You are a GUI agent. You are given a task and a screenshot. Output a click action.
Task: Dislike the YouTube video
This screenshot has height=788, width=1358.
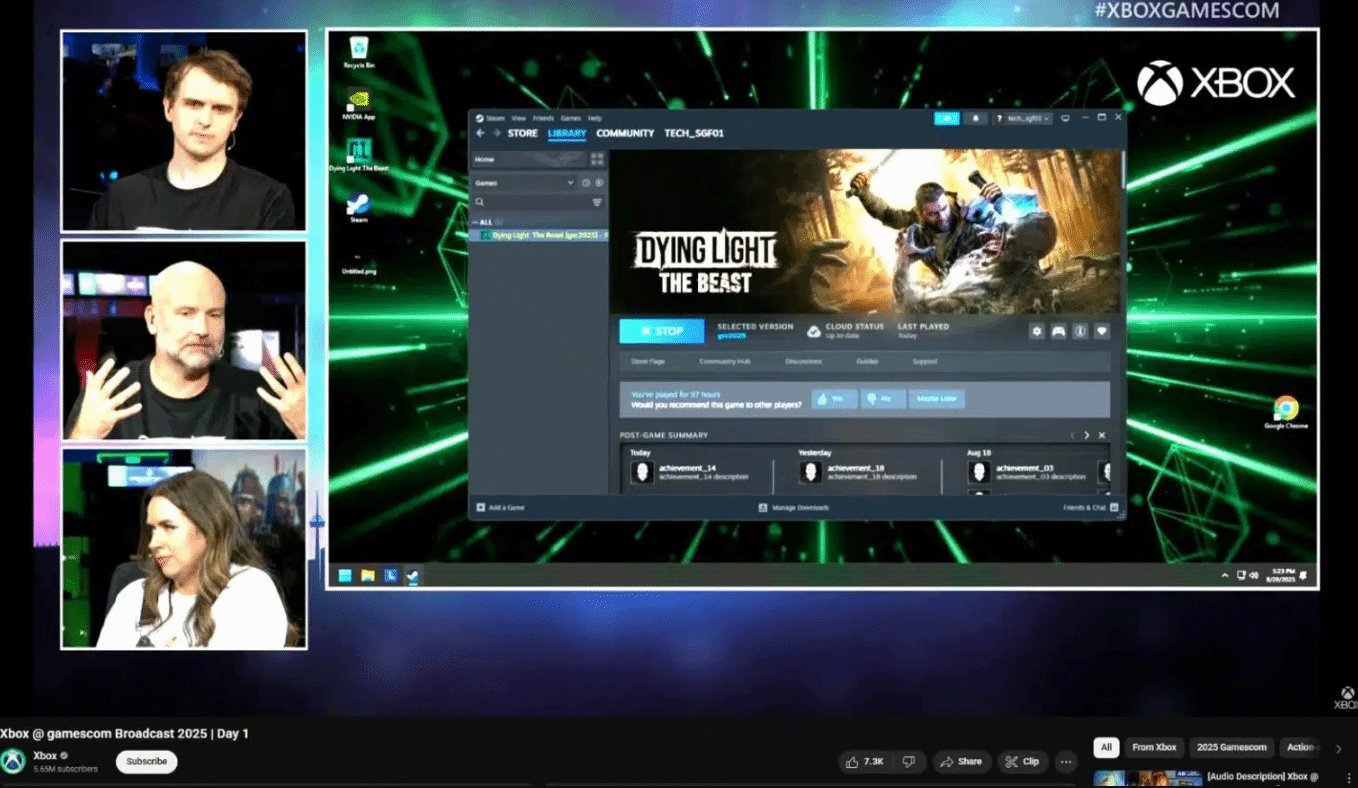tap(909, 762)
